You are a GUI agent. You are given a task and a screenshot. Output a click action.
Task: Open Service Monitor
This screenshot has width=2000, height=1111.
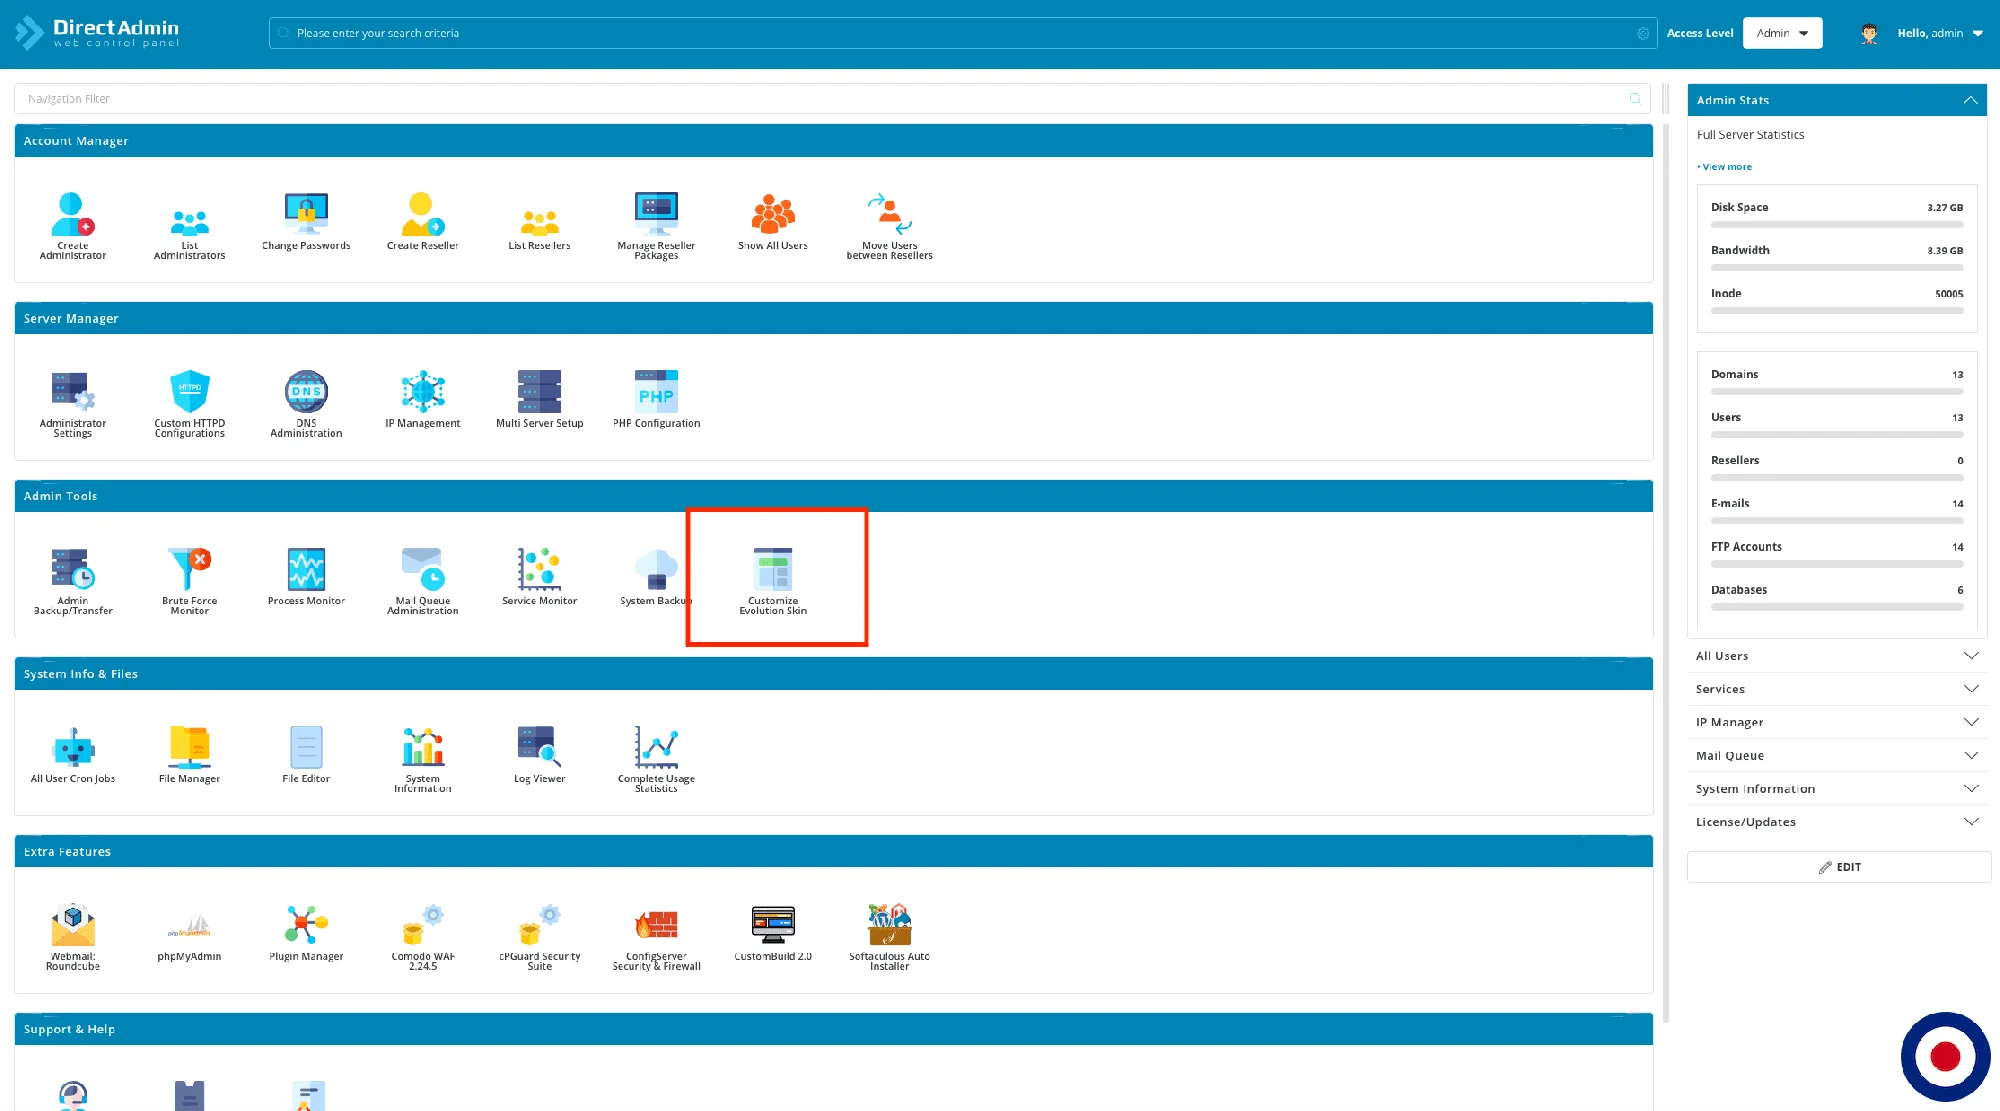coord(539,576)
